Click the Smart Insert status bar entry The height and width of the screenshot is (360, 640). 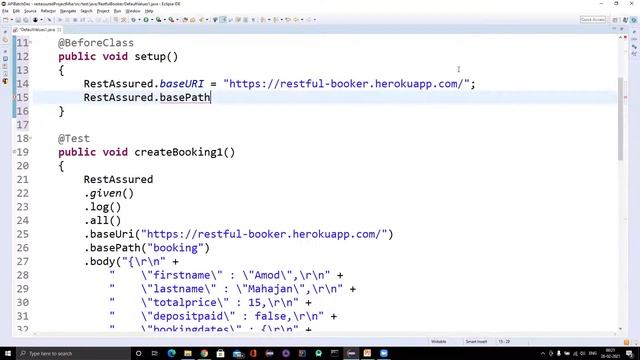(x=476, y=342)
